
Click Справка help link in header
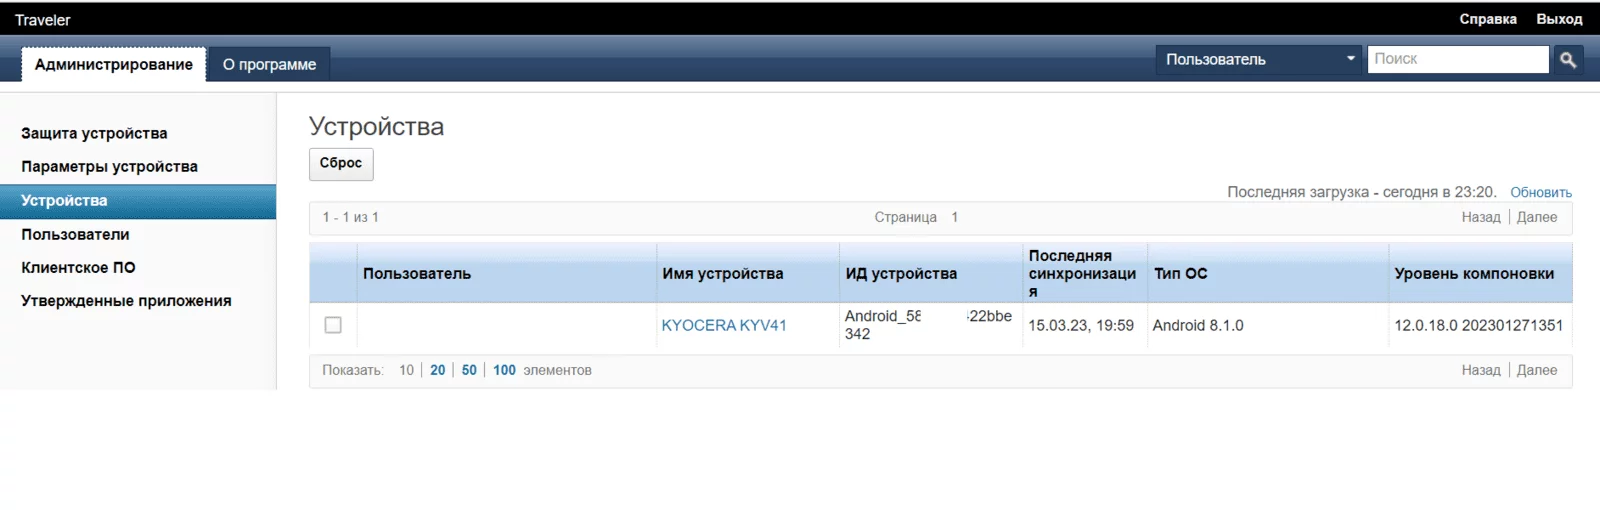coord(1487,19)
